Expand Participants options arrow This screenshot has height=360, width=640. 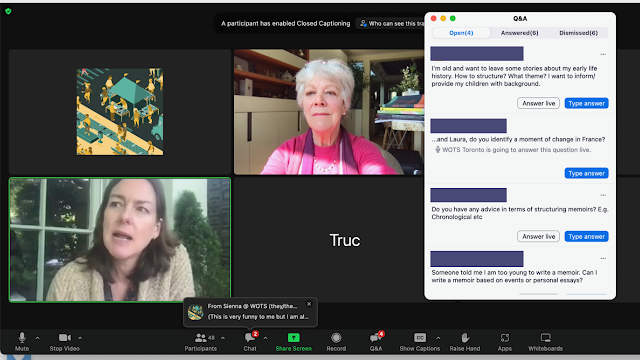(223, 338)
